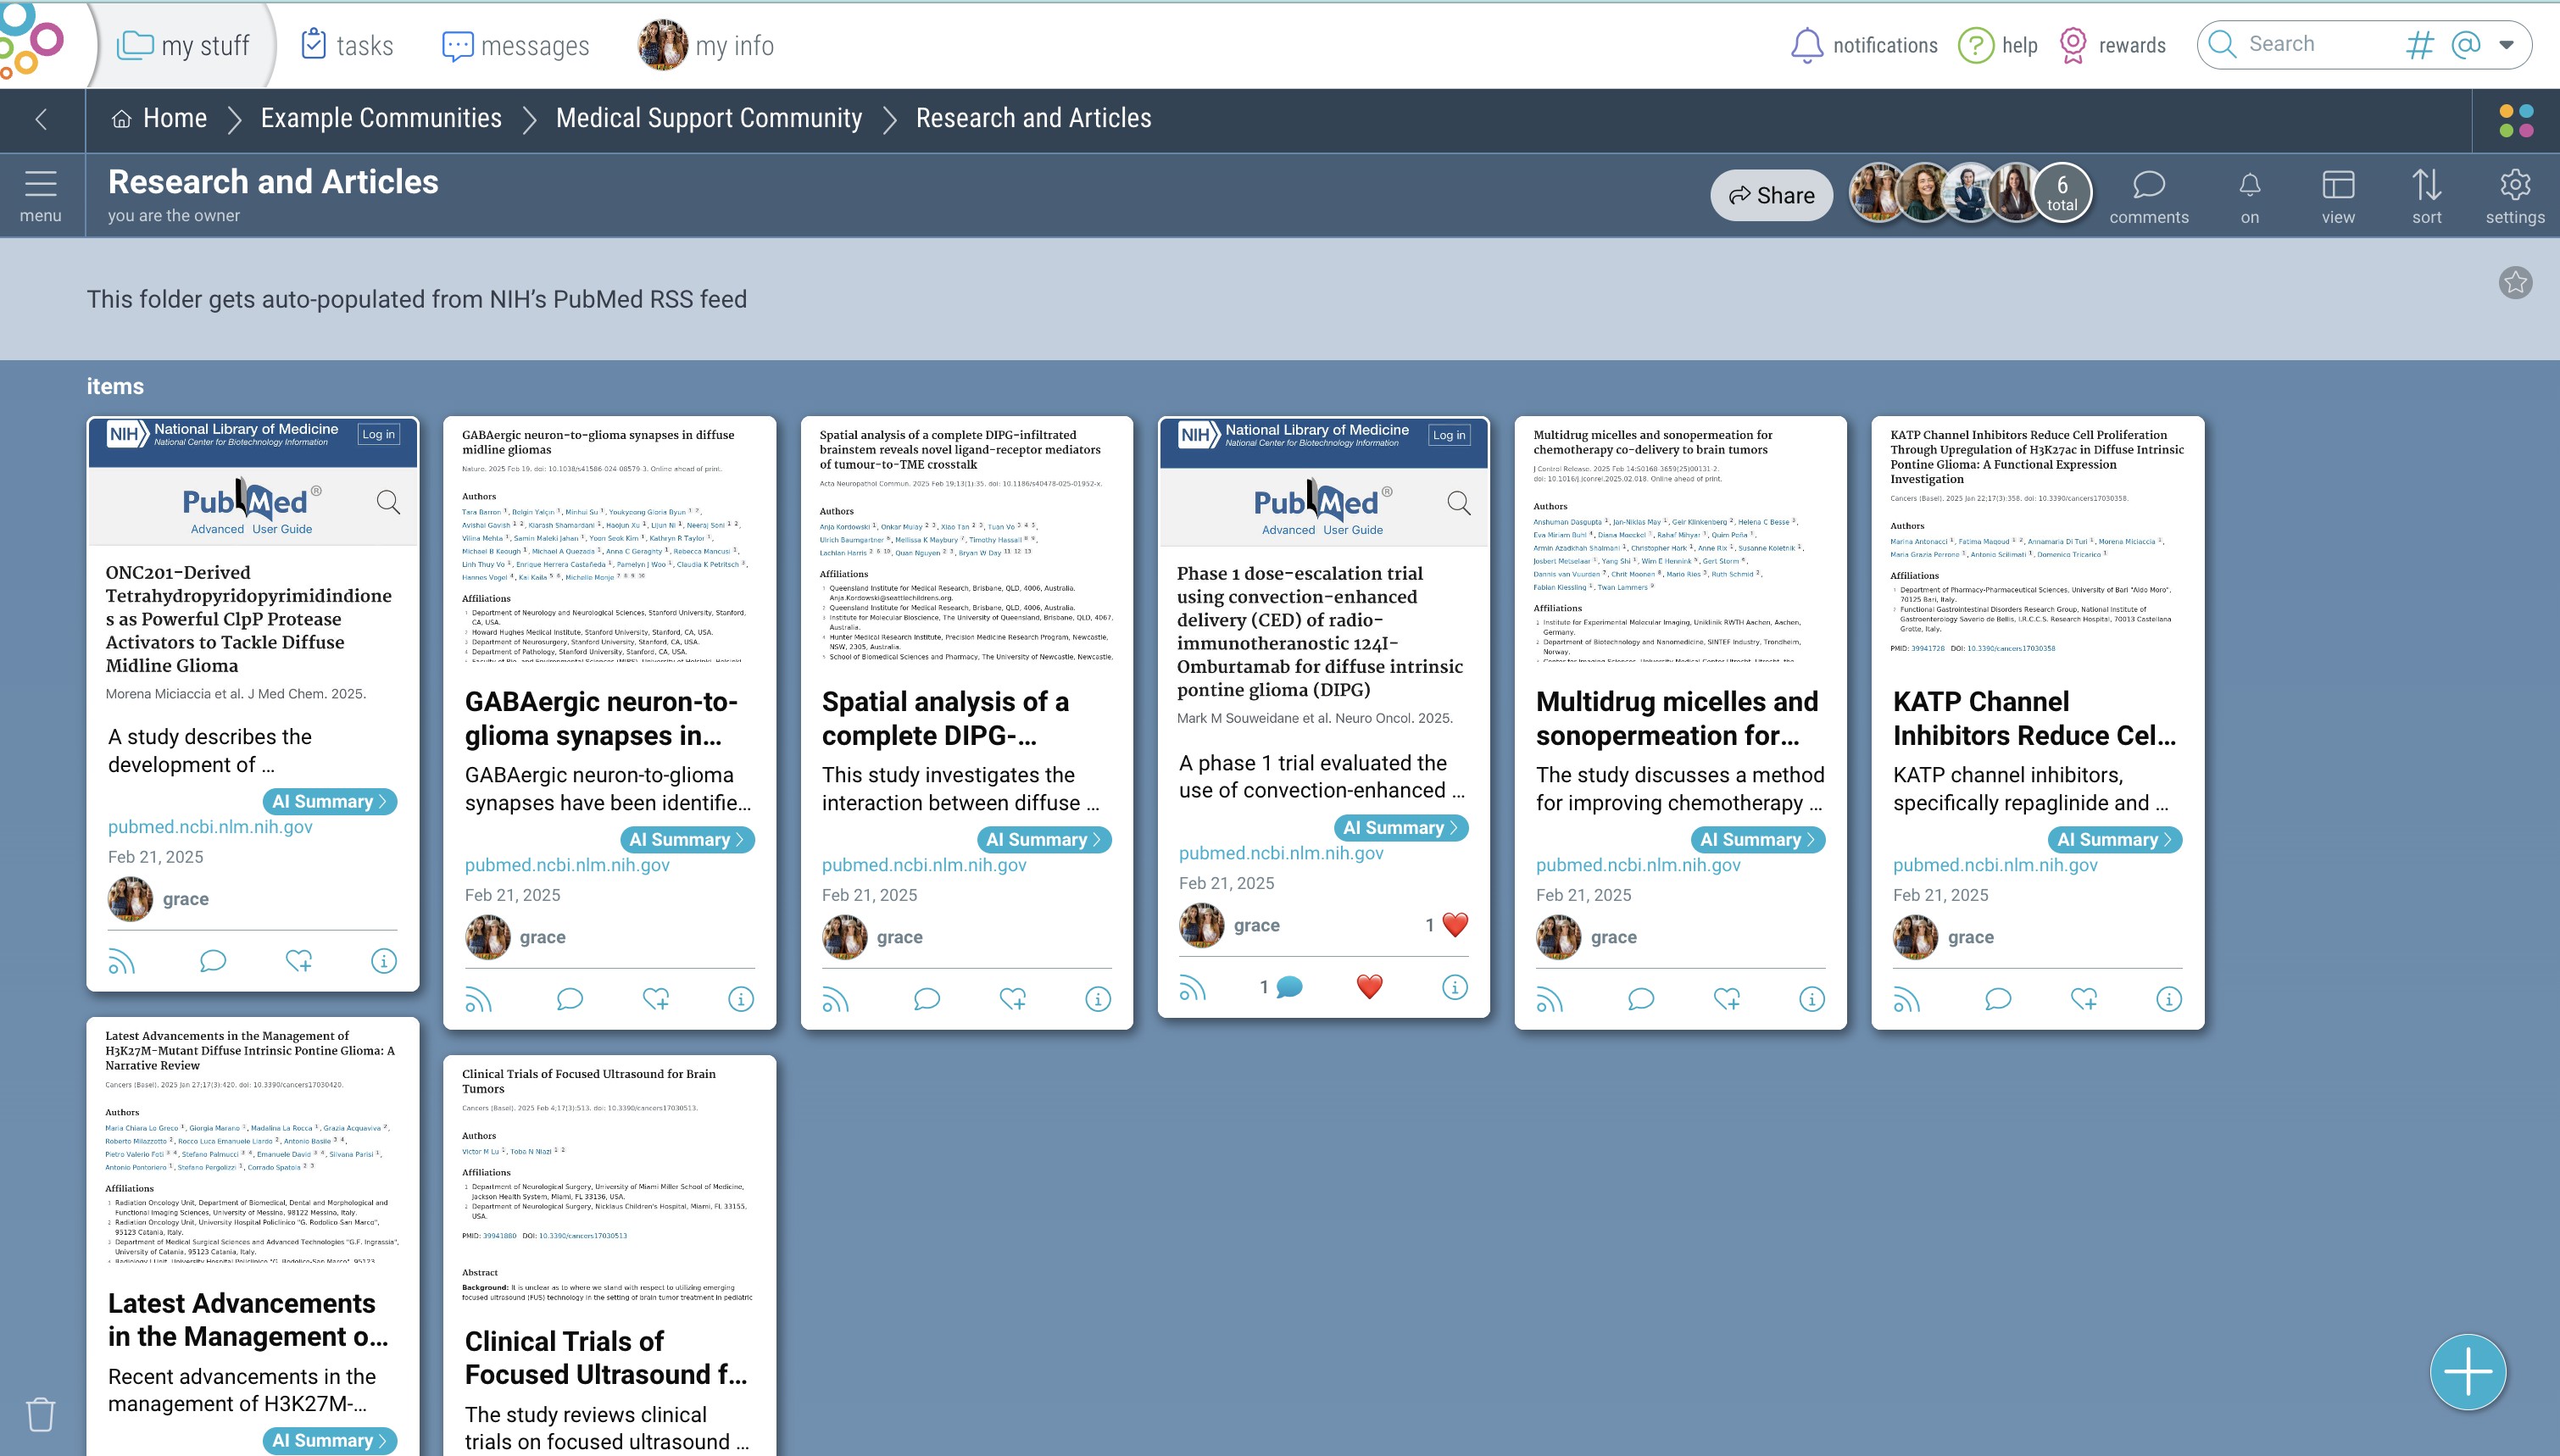Click the colorful four-dots apps icon
The height and width of the screenshot is (1456, 2560).
[2516, 121]
